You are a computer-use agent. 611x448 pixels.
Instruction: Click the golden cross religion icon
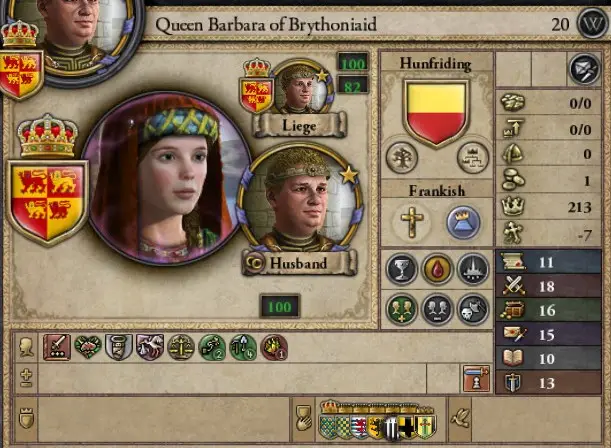411,222
